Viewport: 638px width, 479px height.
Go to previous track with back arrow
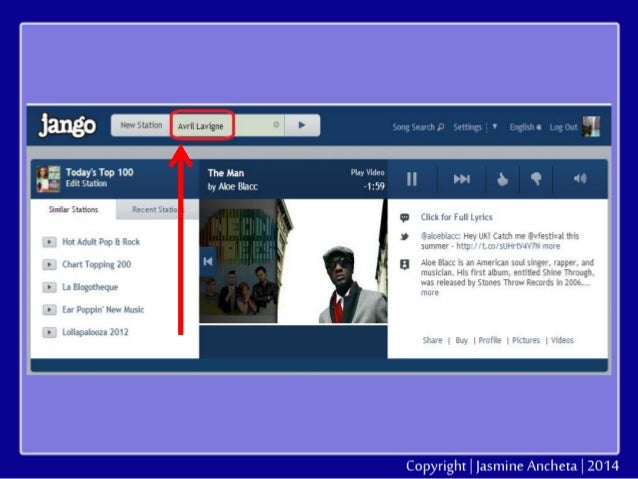click(208, 262)
